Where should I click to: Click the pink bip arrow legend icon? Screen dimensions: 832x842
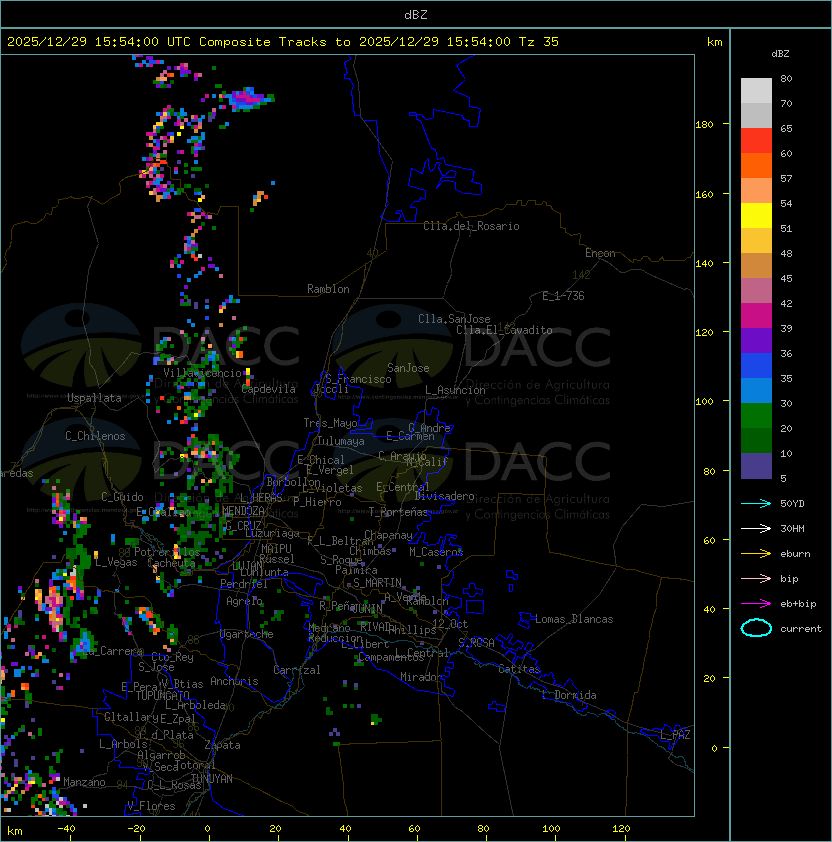click(x=756, y=578)
